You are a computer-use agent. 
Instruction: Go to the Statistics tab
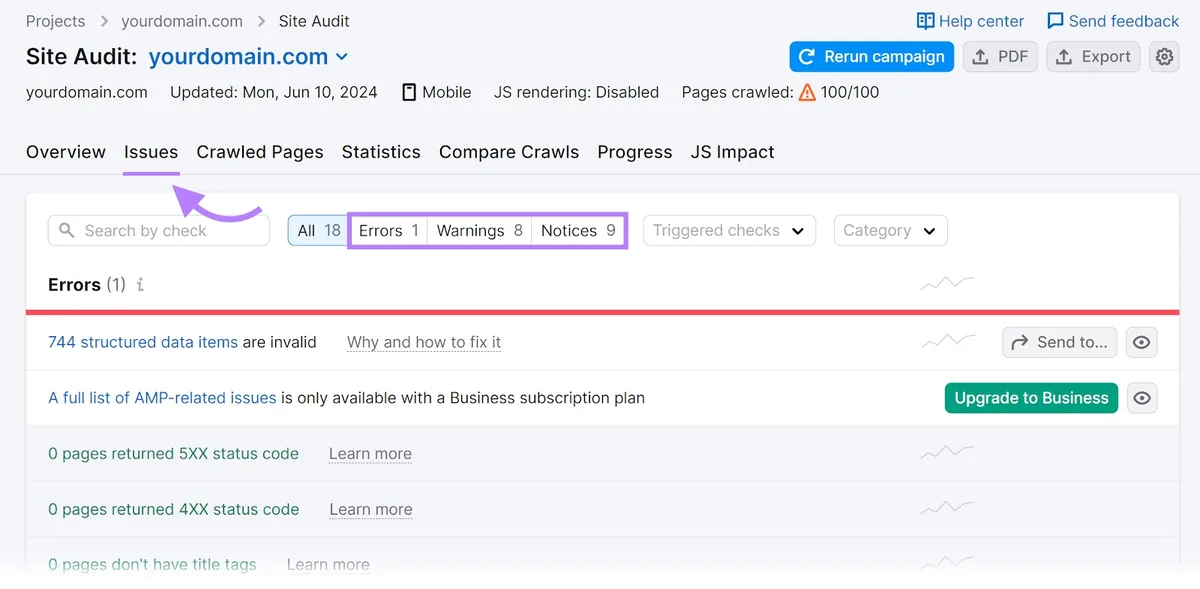(381, 152)
